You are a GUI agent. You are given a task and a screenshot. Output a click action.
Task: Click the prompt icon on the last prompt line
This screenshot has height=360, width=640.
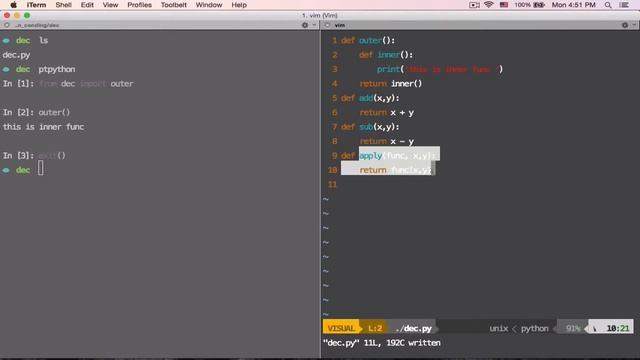(6, 170)
